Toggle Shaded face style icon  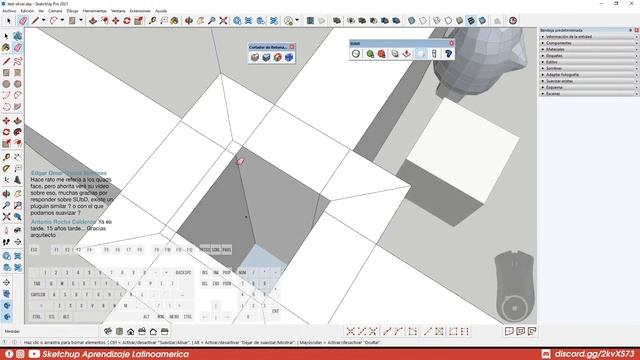click(460, 20)
